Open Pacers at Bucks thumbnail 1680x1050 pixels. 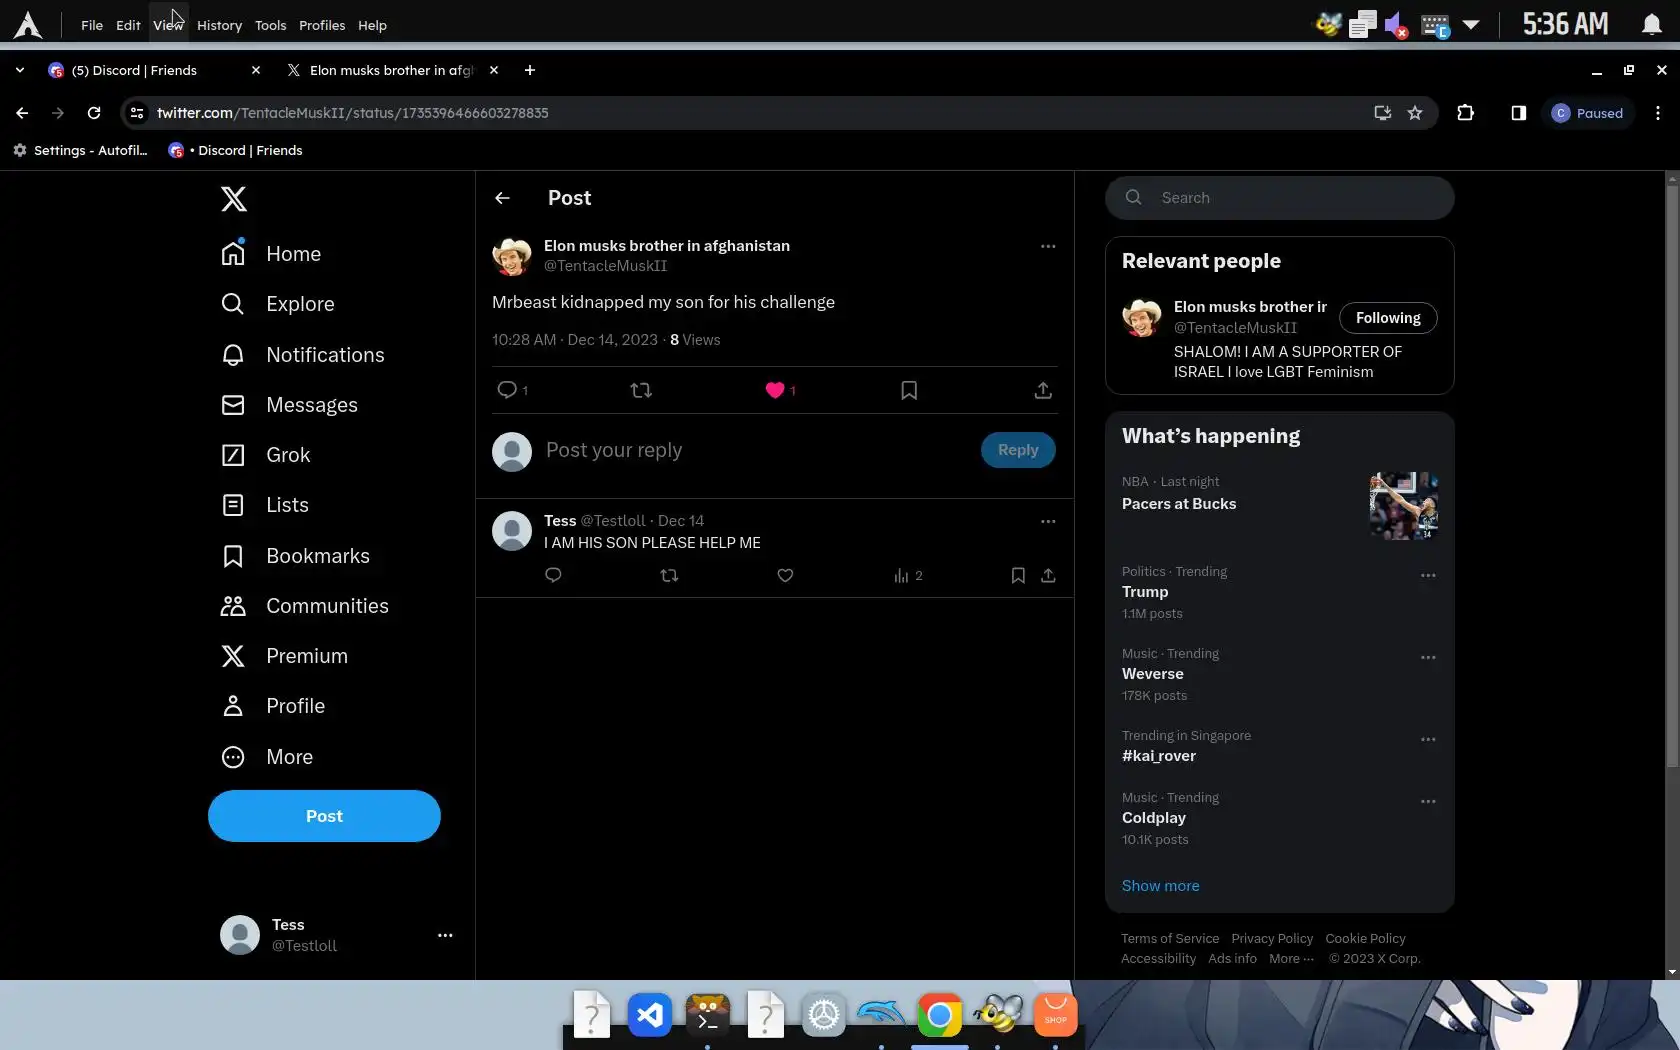point(1404,506)
